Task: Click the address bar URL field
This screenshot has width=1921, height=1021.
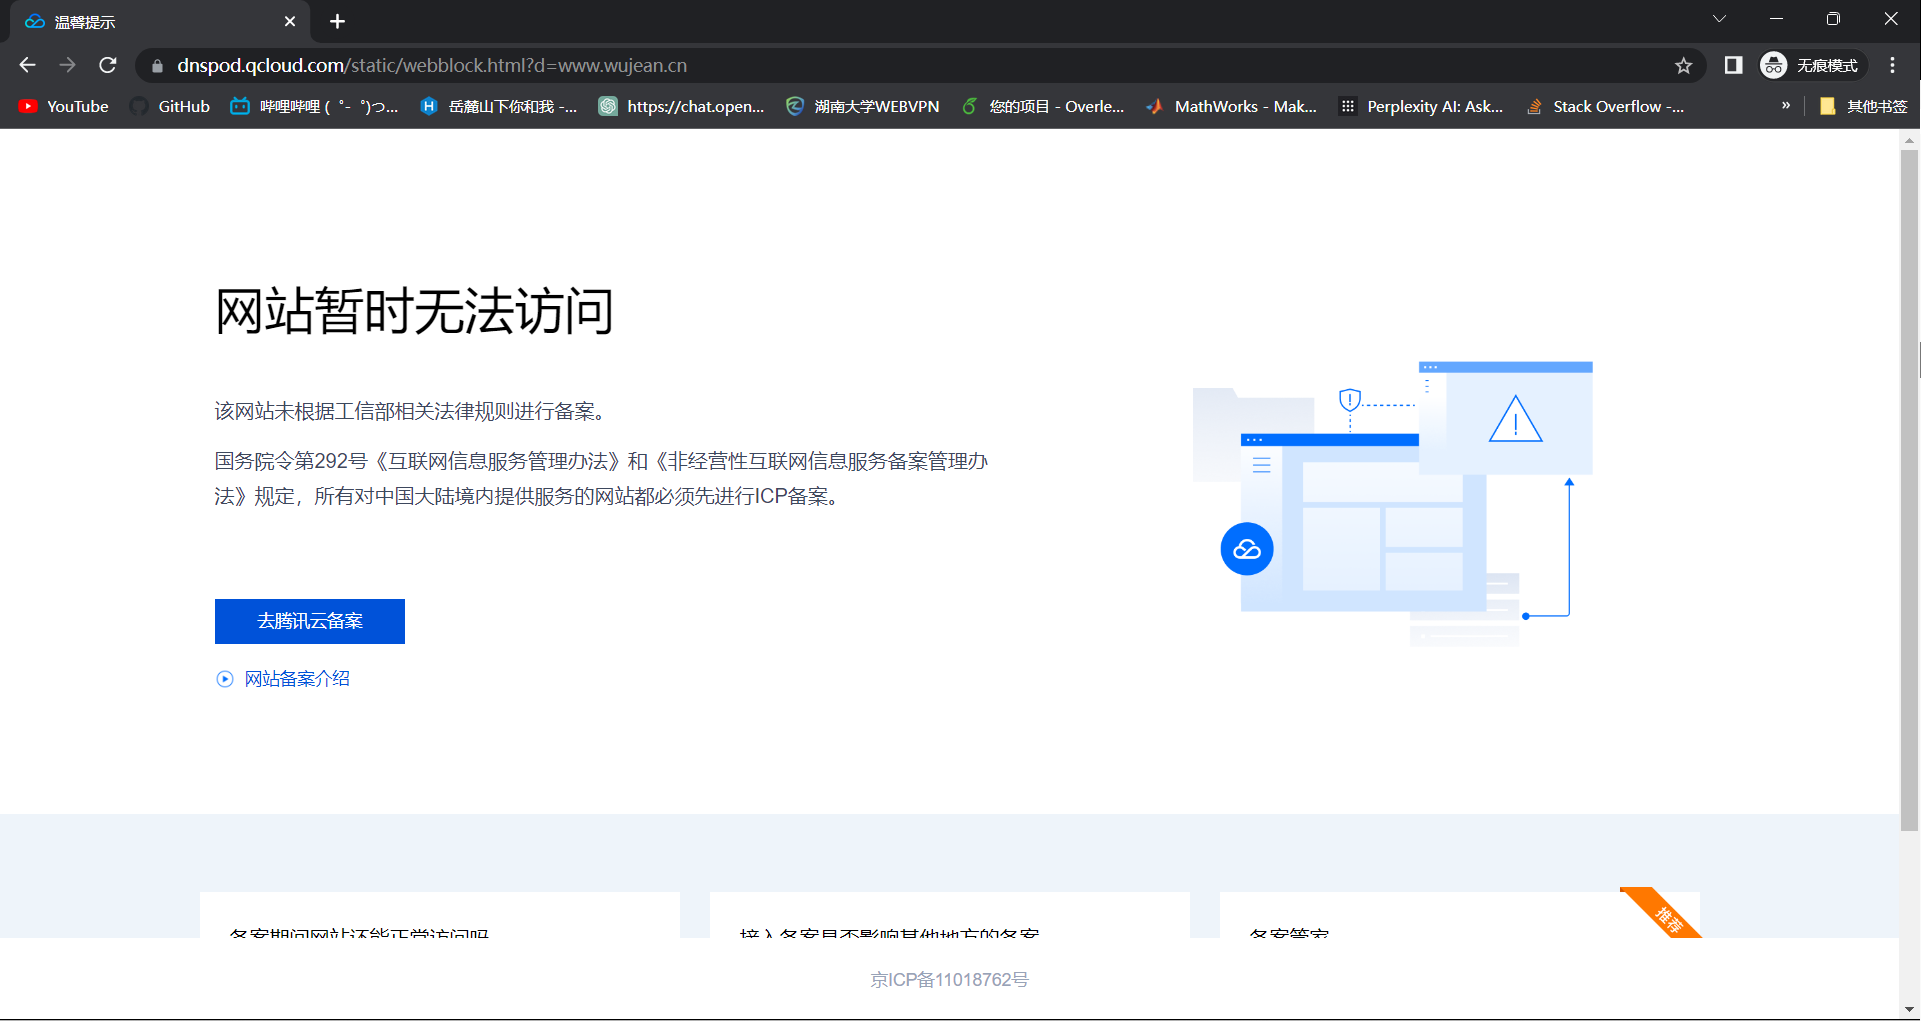Action: (920, 65)
